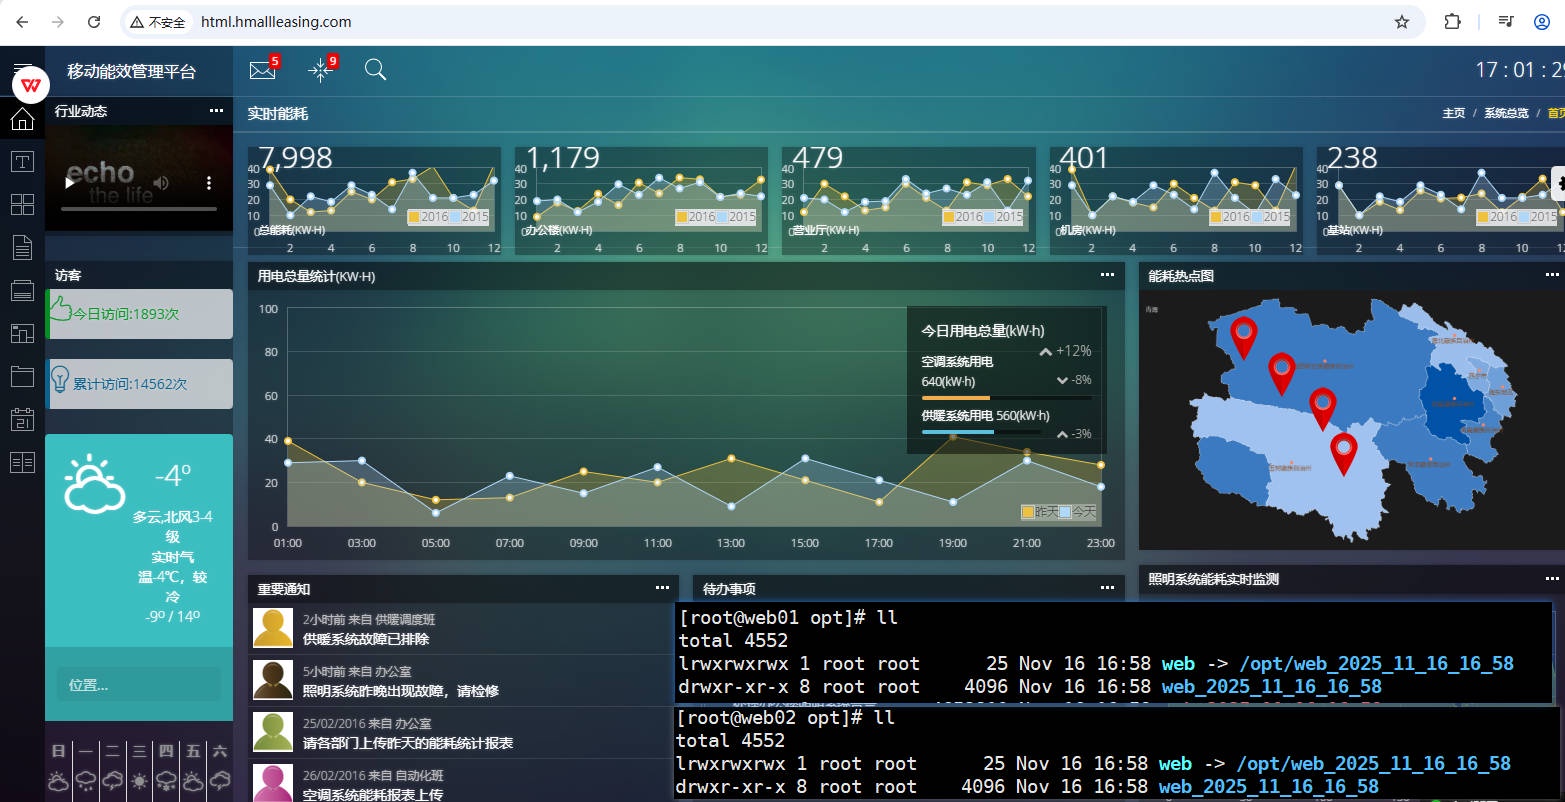
Task: Click the 系统总览 breadcrumb item
Action: [x=1505, y=114]
